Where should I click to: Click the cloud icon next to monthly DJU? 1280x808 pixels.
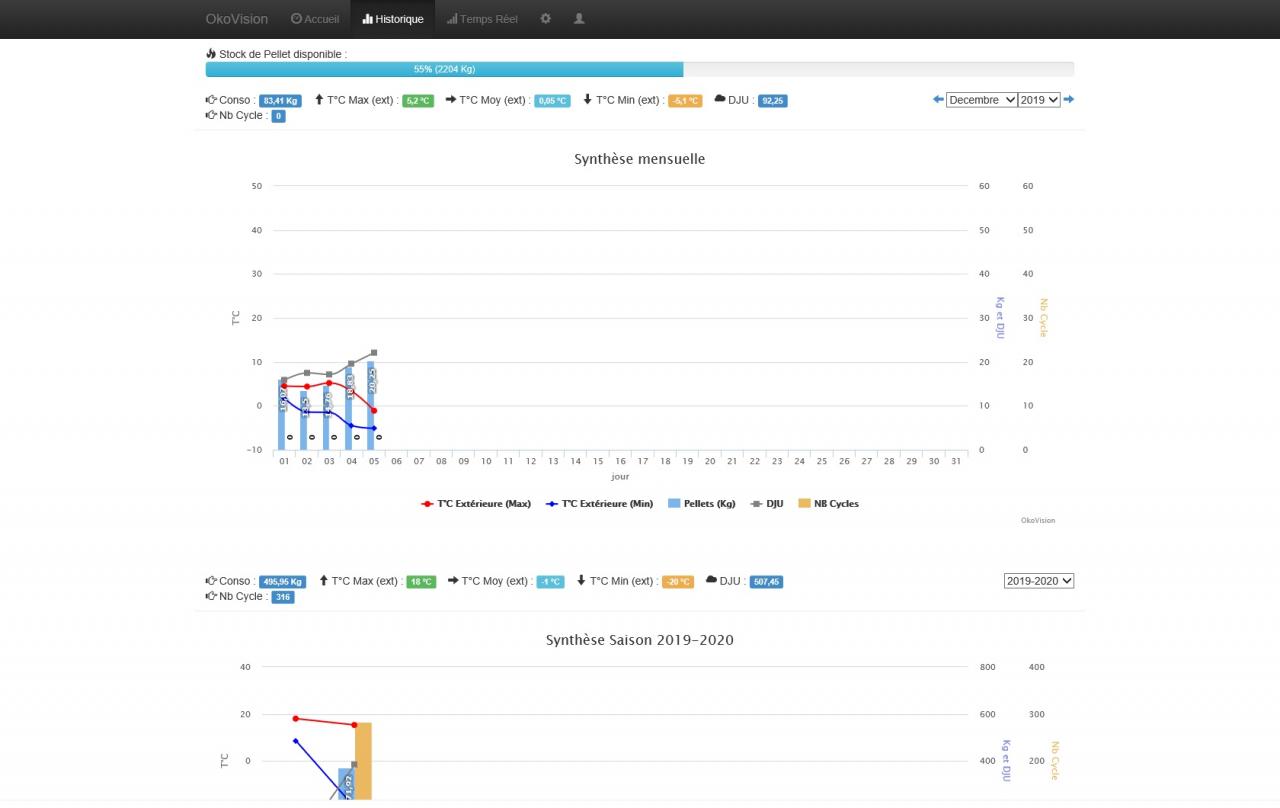pos(720,99)
